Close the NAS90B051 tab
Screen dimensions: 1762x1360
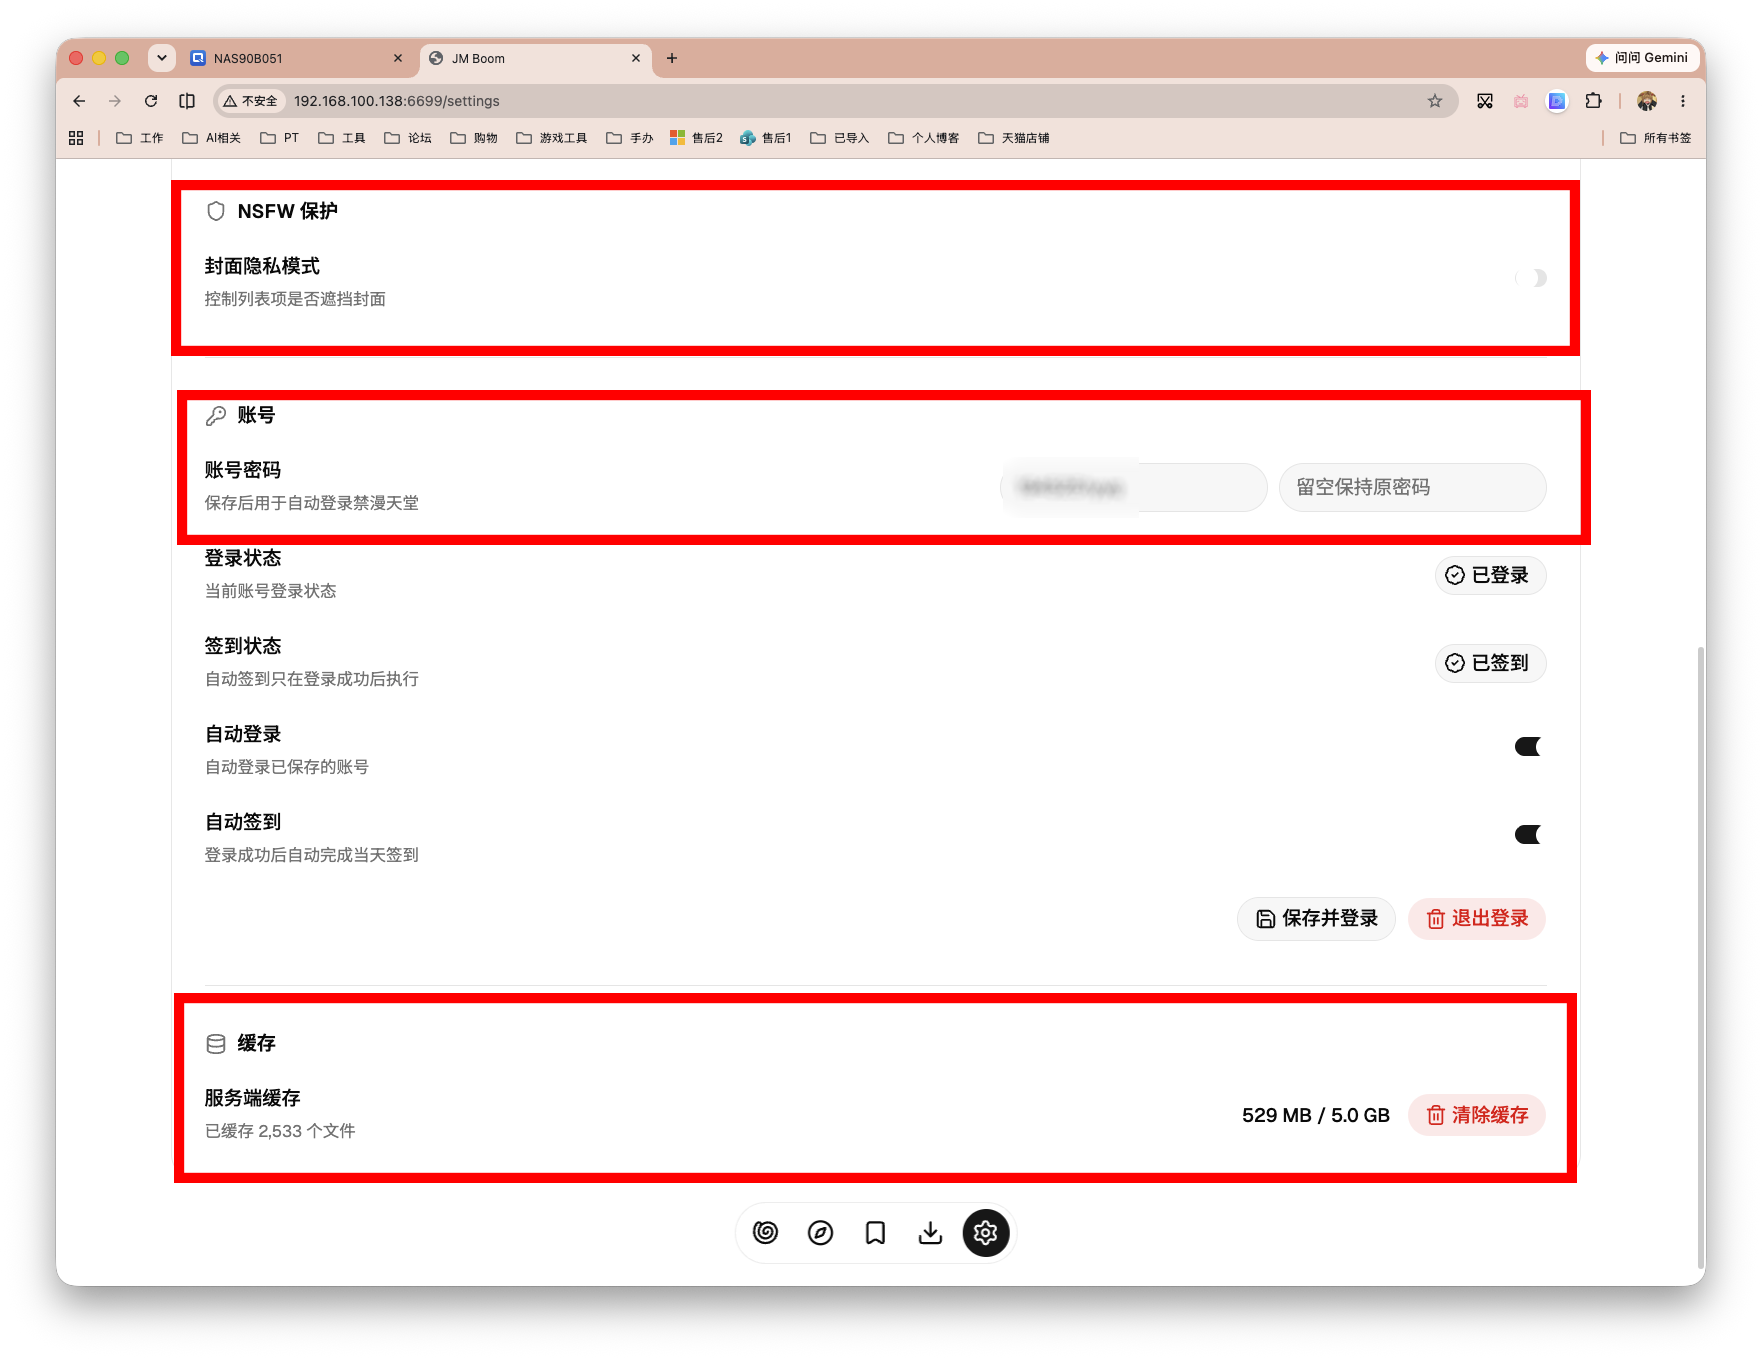(398, 58)
